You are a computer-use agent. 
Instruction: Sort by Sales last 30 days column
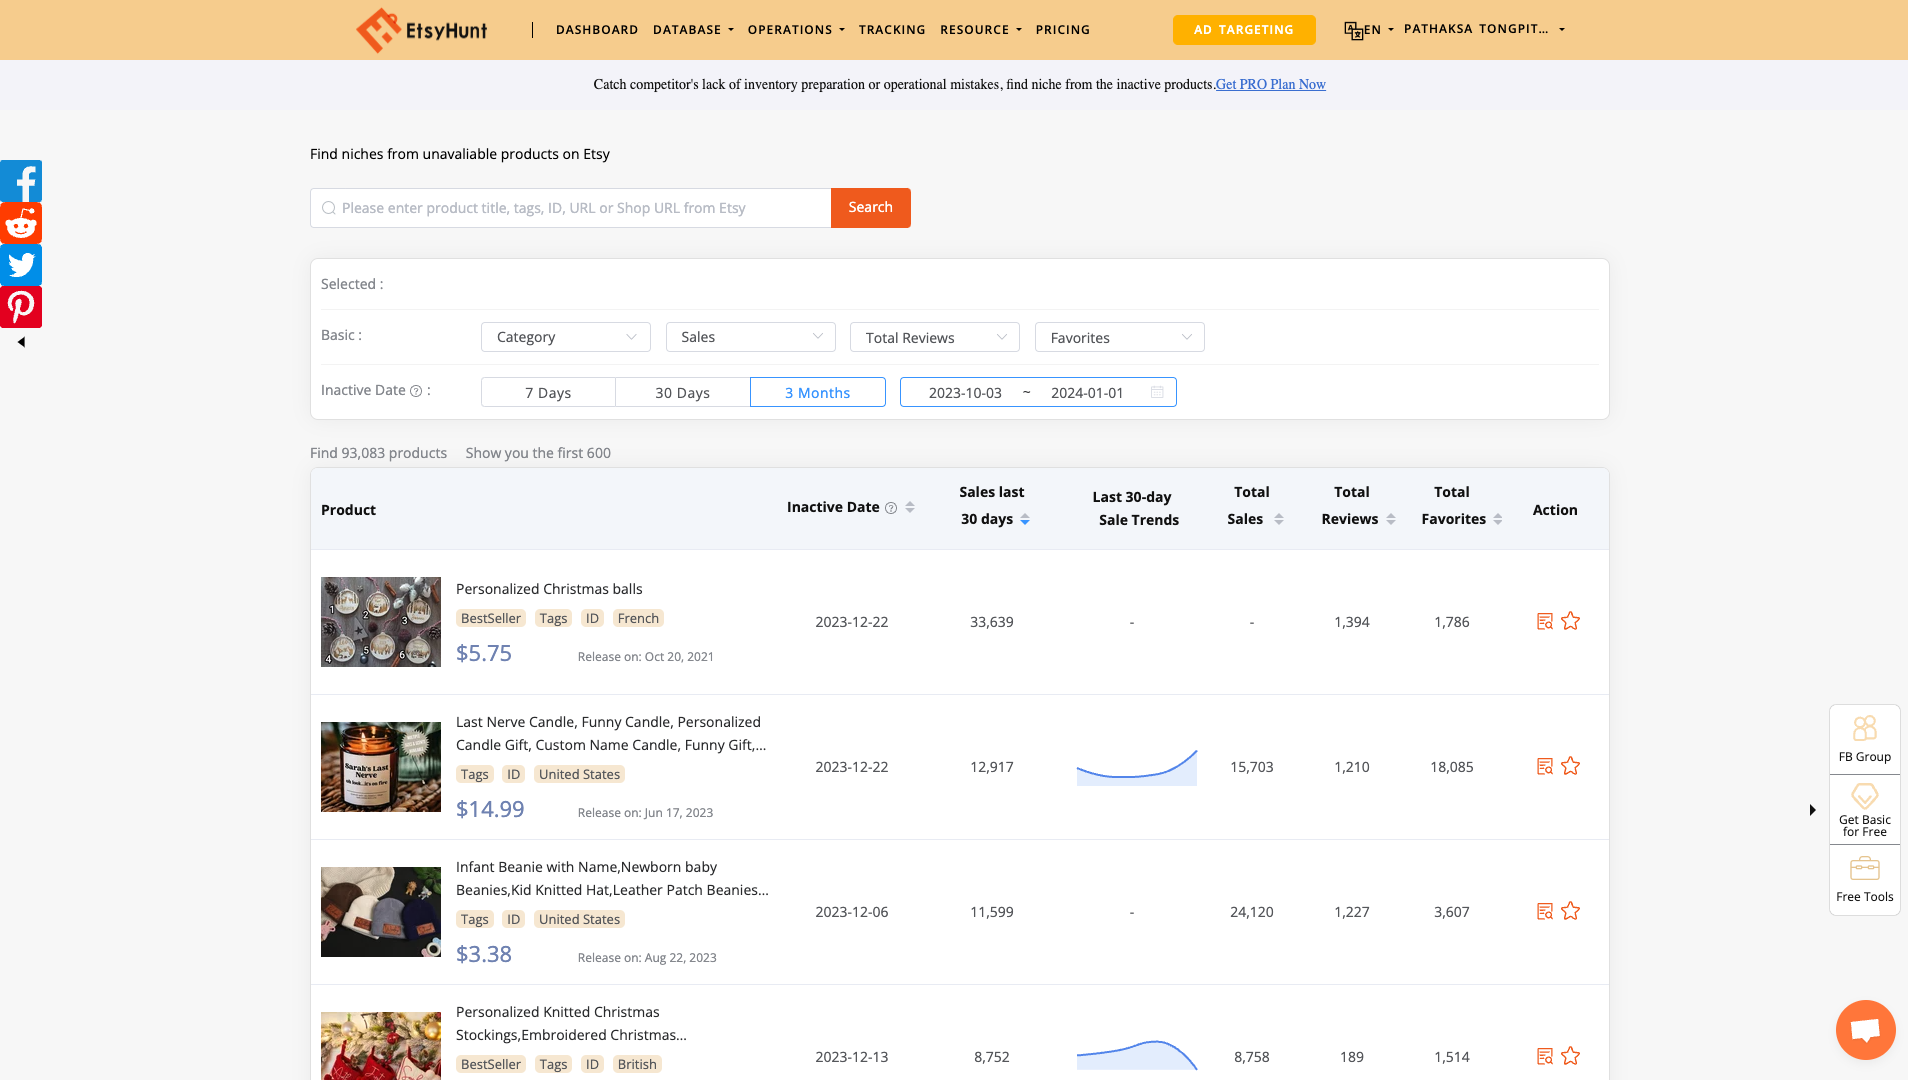click(x=1025, y=519)
